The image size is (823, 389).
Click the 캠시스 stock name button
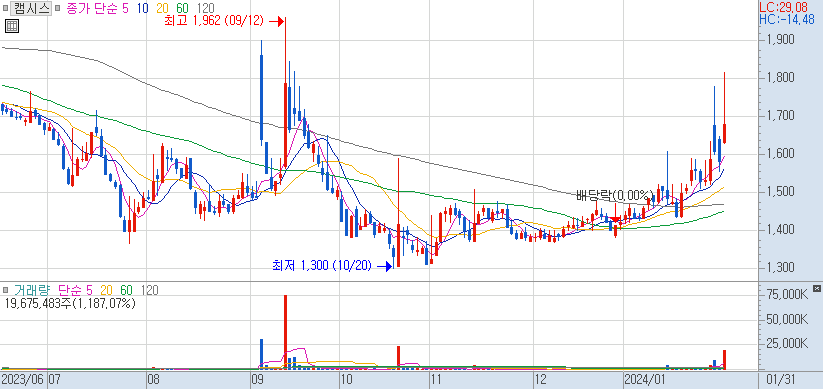[x=30, y=8]
